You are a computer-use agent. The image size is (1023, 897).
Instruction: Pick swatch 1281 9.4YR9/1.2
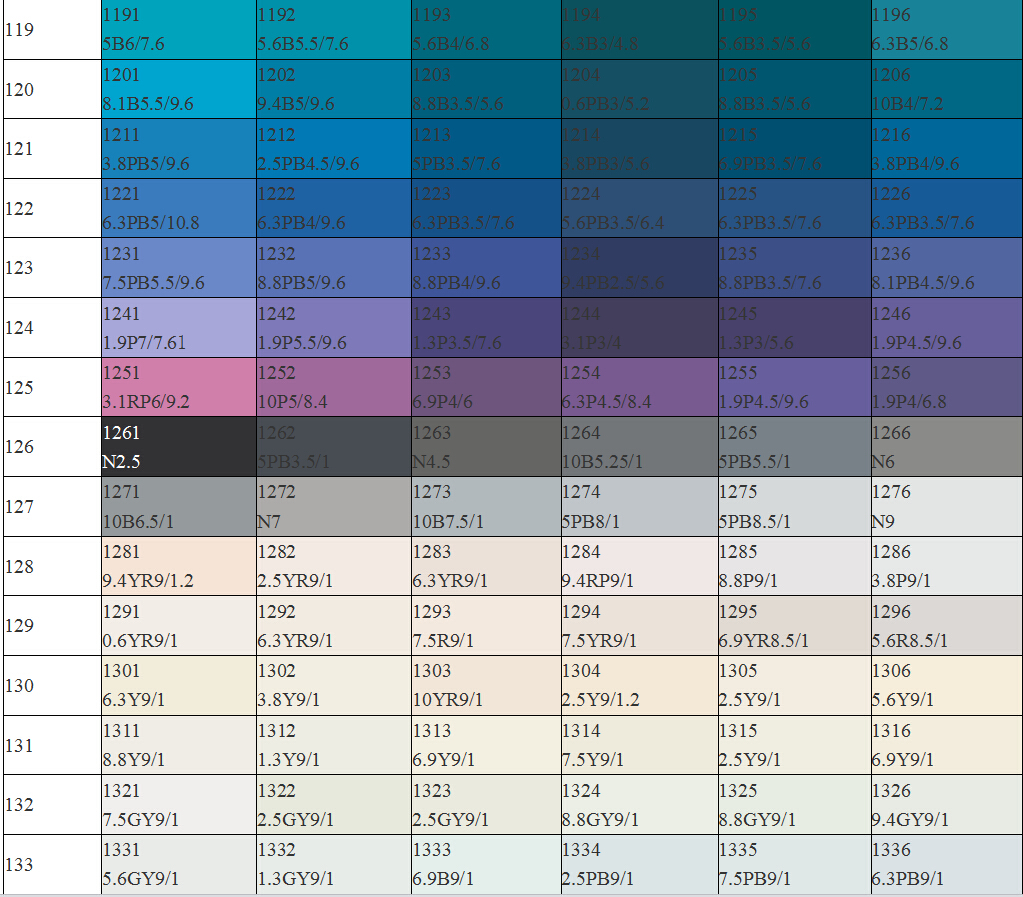(x=179, y=566)
